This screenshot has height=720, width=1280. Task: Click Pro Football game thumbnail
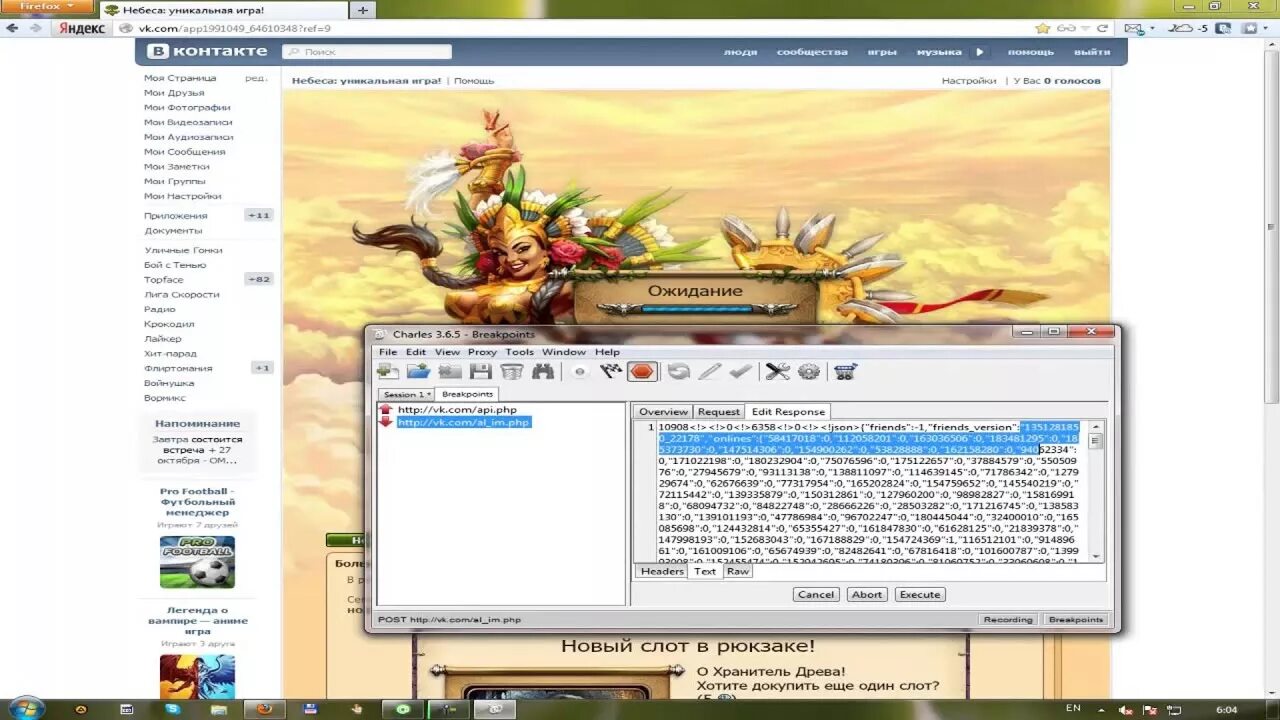[197, 562]
